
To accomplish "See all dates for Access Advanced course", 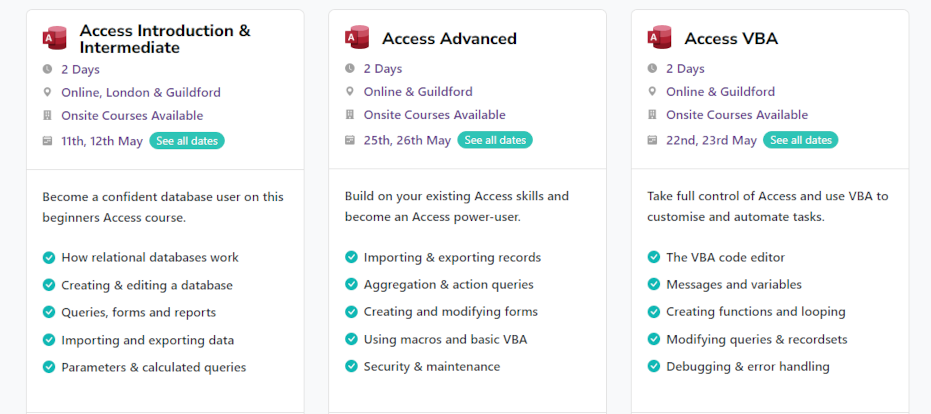I will (495, 140).
